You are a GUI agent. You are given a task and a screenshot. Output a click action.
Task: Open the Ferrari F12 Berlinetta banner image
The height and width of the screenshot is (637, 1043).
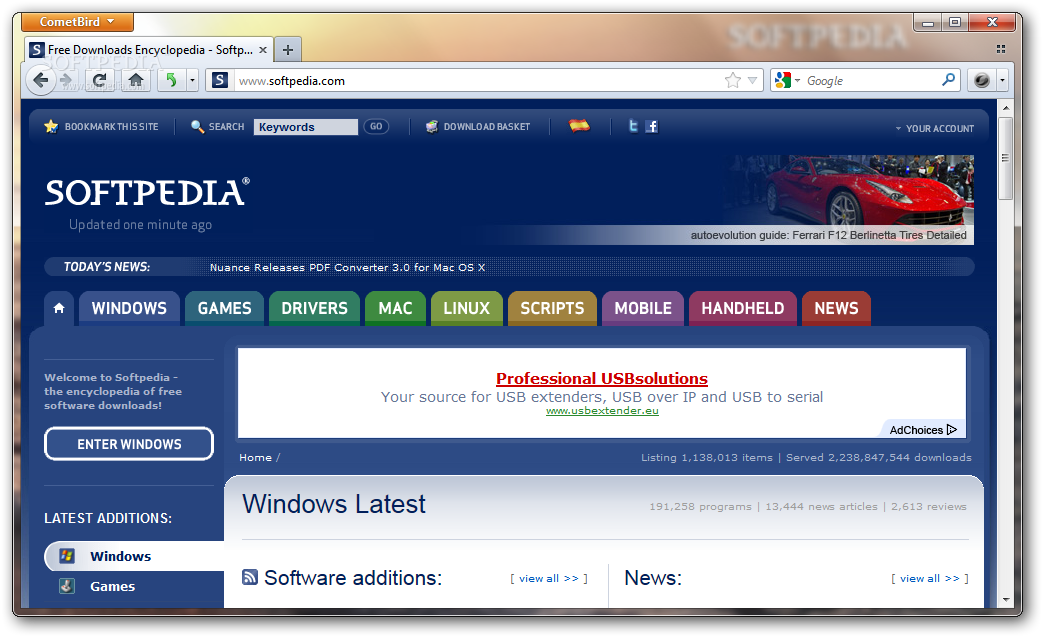click(x=849, y=199)
